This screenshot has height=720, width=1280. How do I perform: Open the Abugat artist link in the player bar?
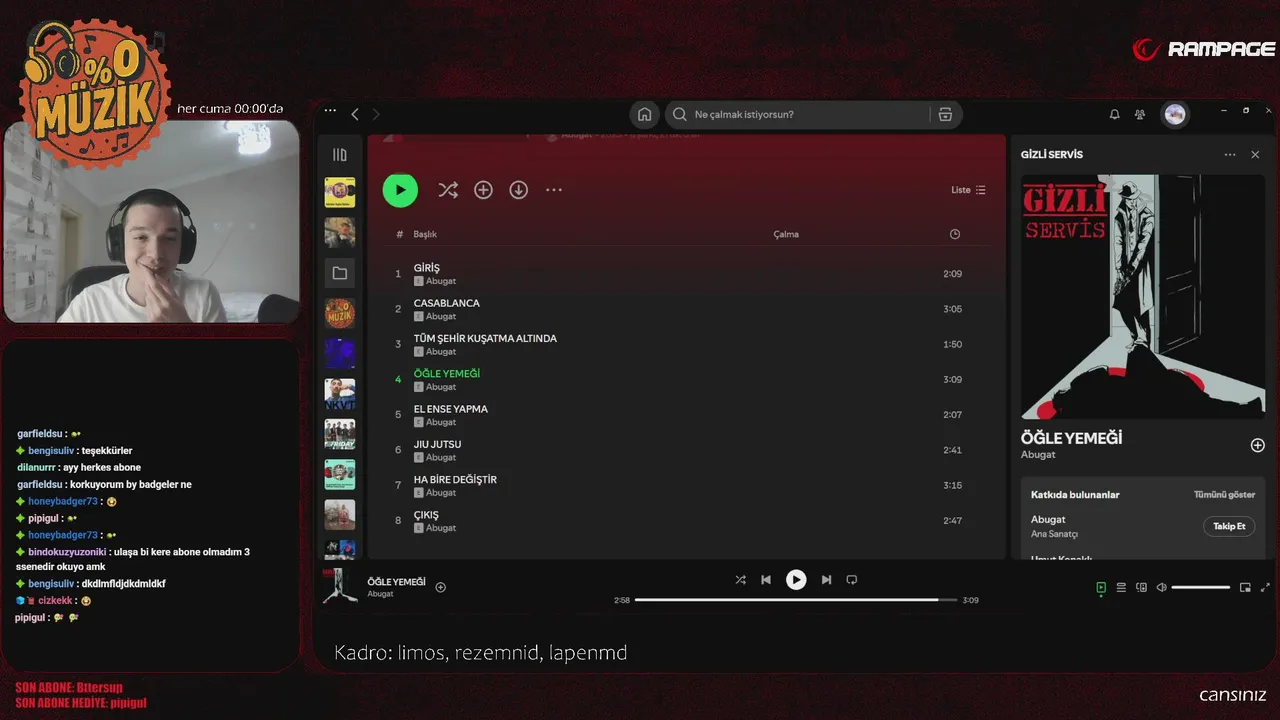pyautogui.click(x=380, y=594)
